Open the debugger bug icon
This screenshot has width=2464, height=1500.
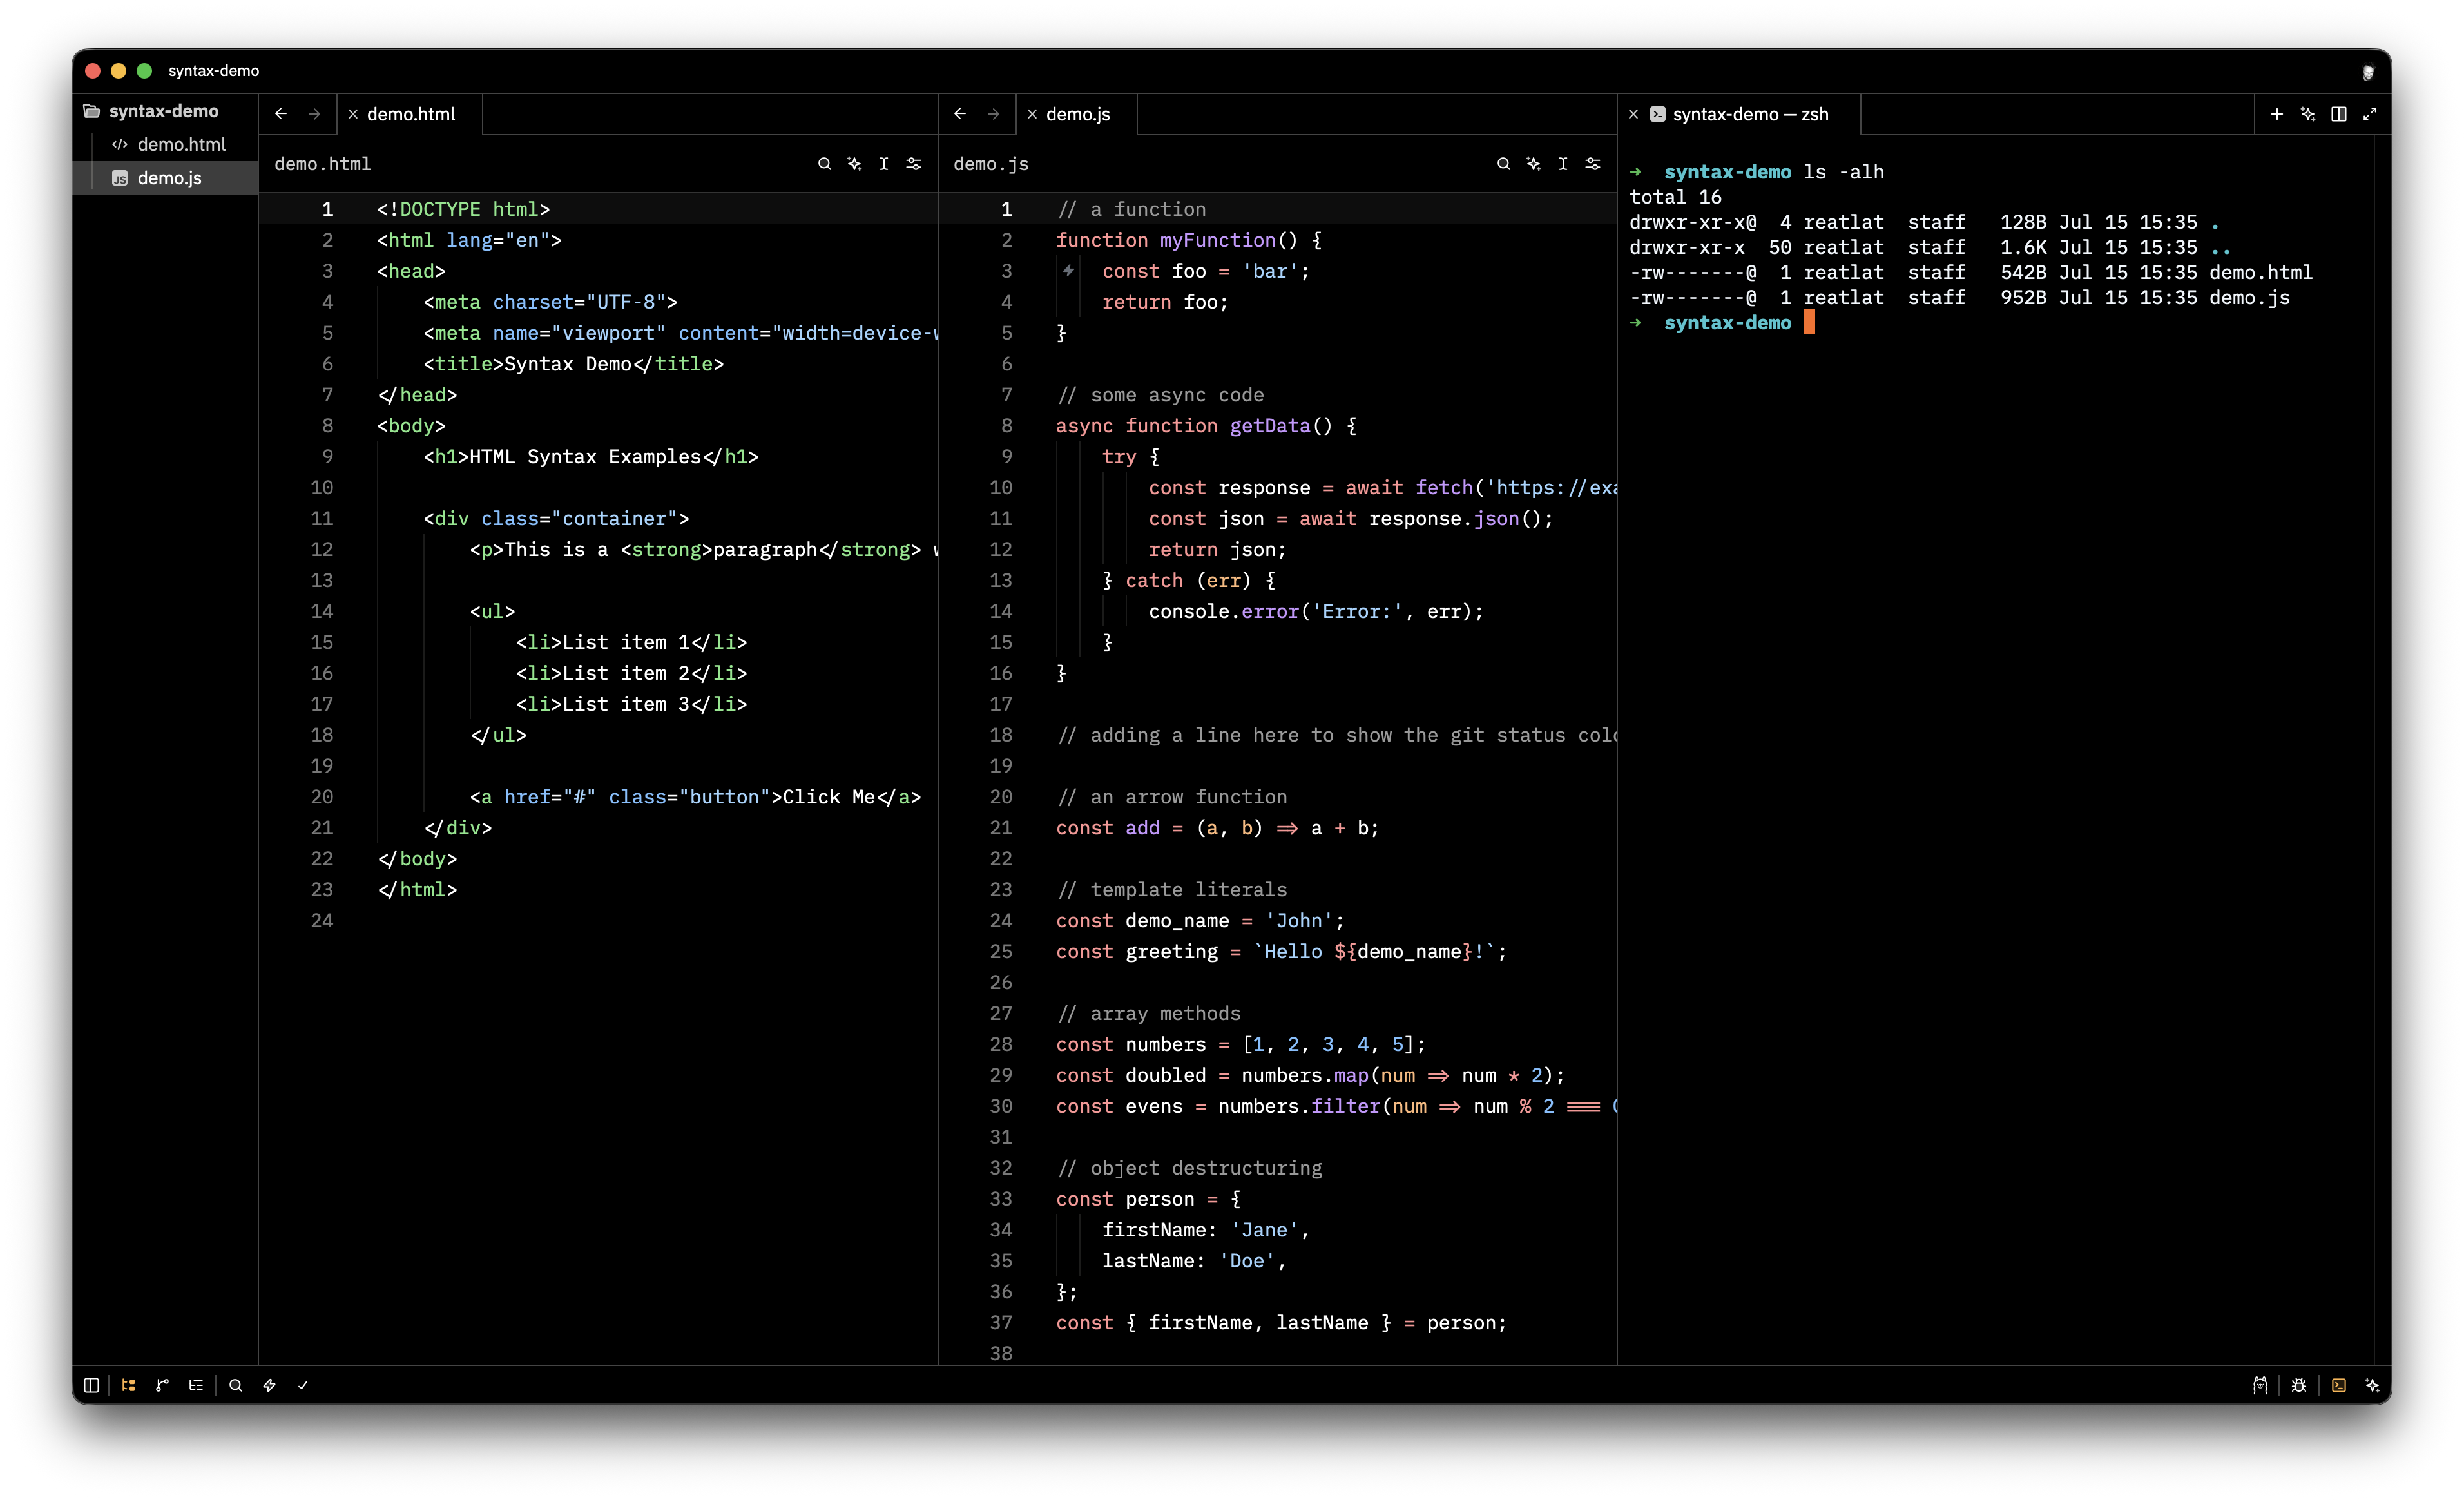[x=2299, y=1385]
